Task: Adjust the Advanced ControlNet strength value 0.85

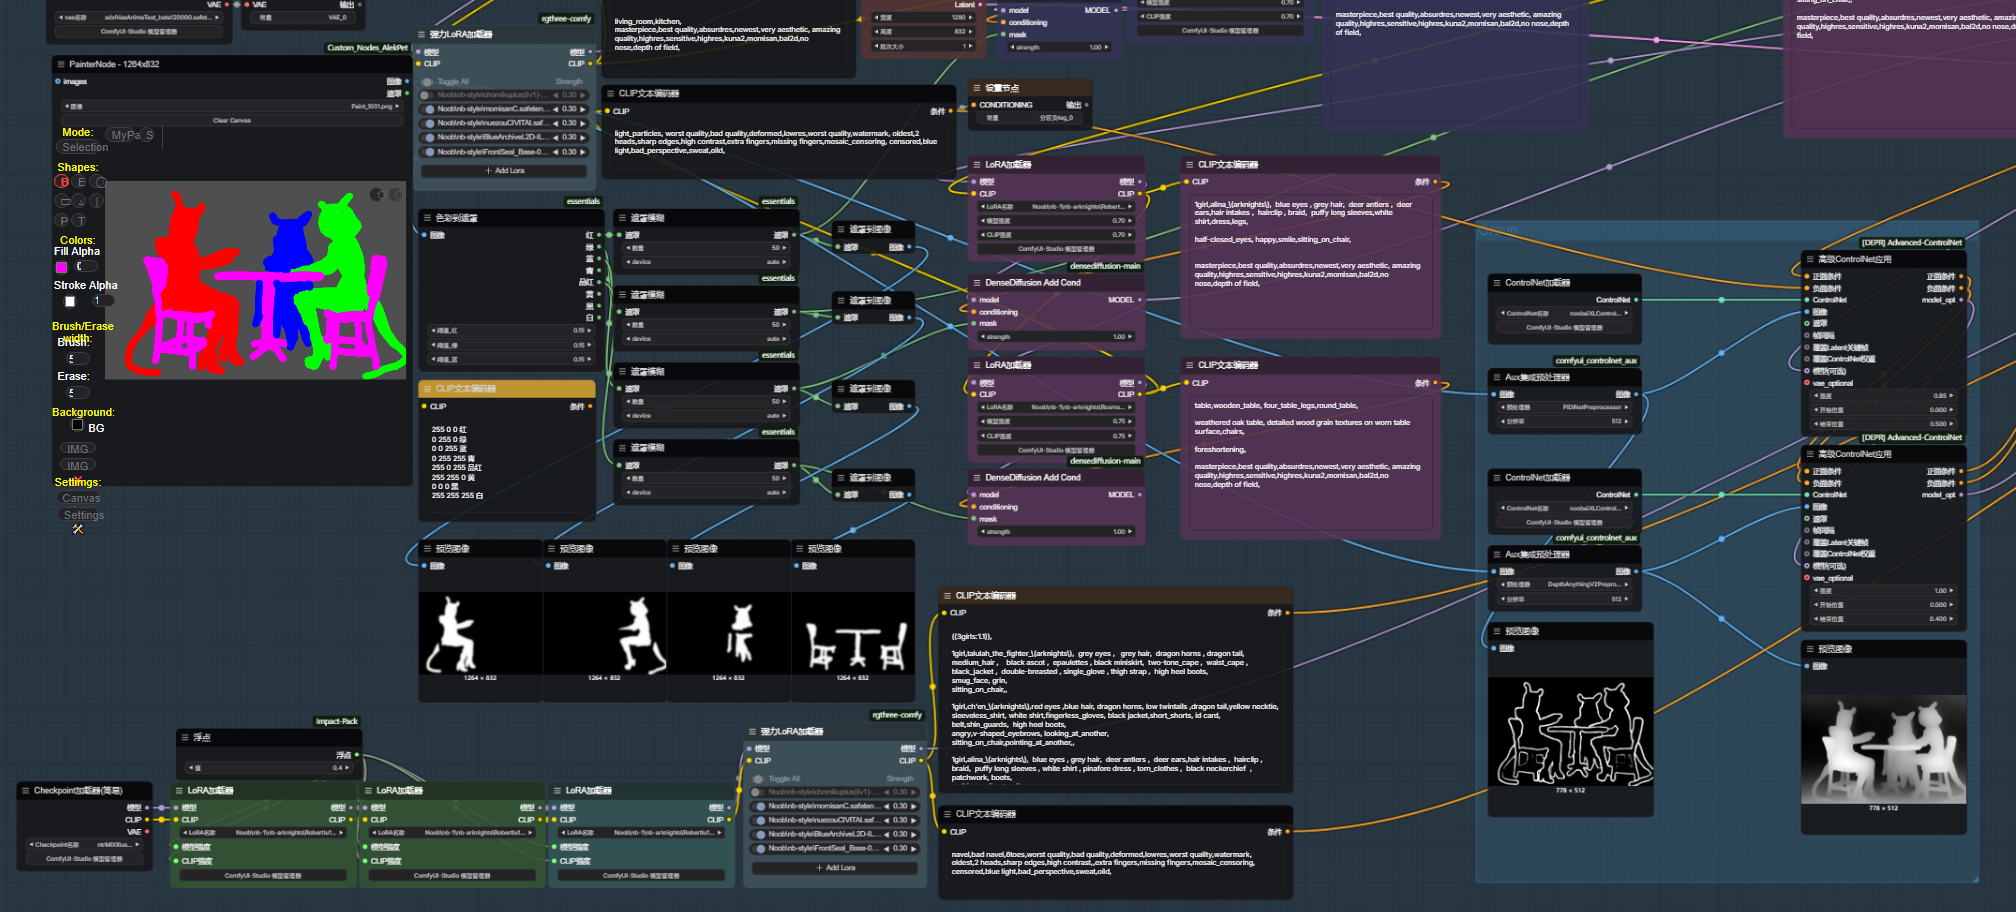Action: coord(1884,396)
